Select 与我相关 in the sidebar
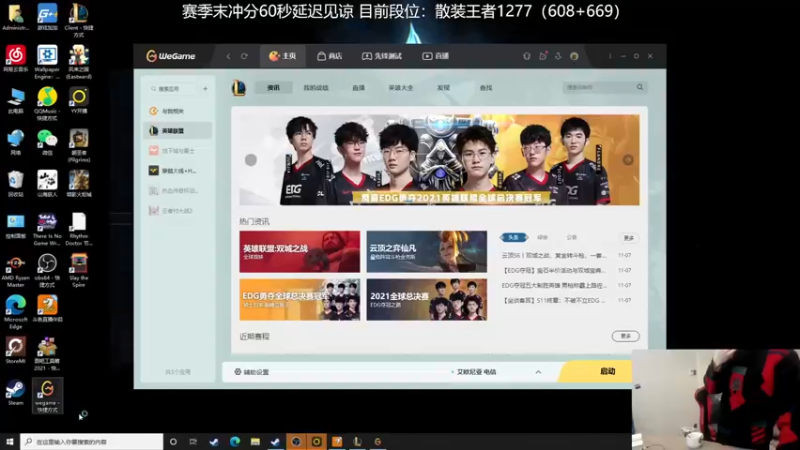Screen dimensions: 800x450 [x=178, y=111]
